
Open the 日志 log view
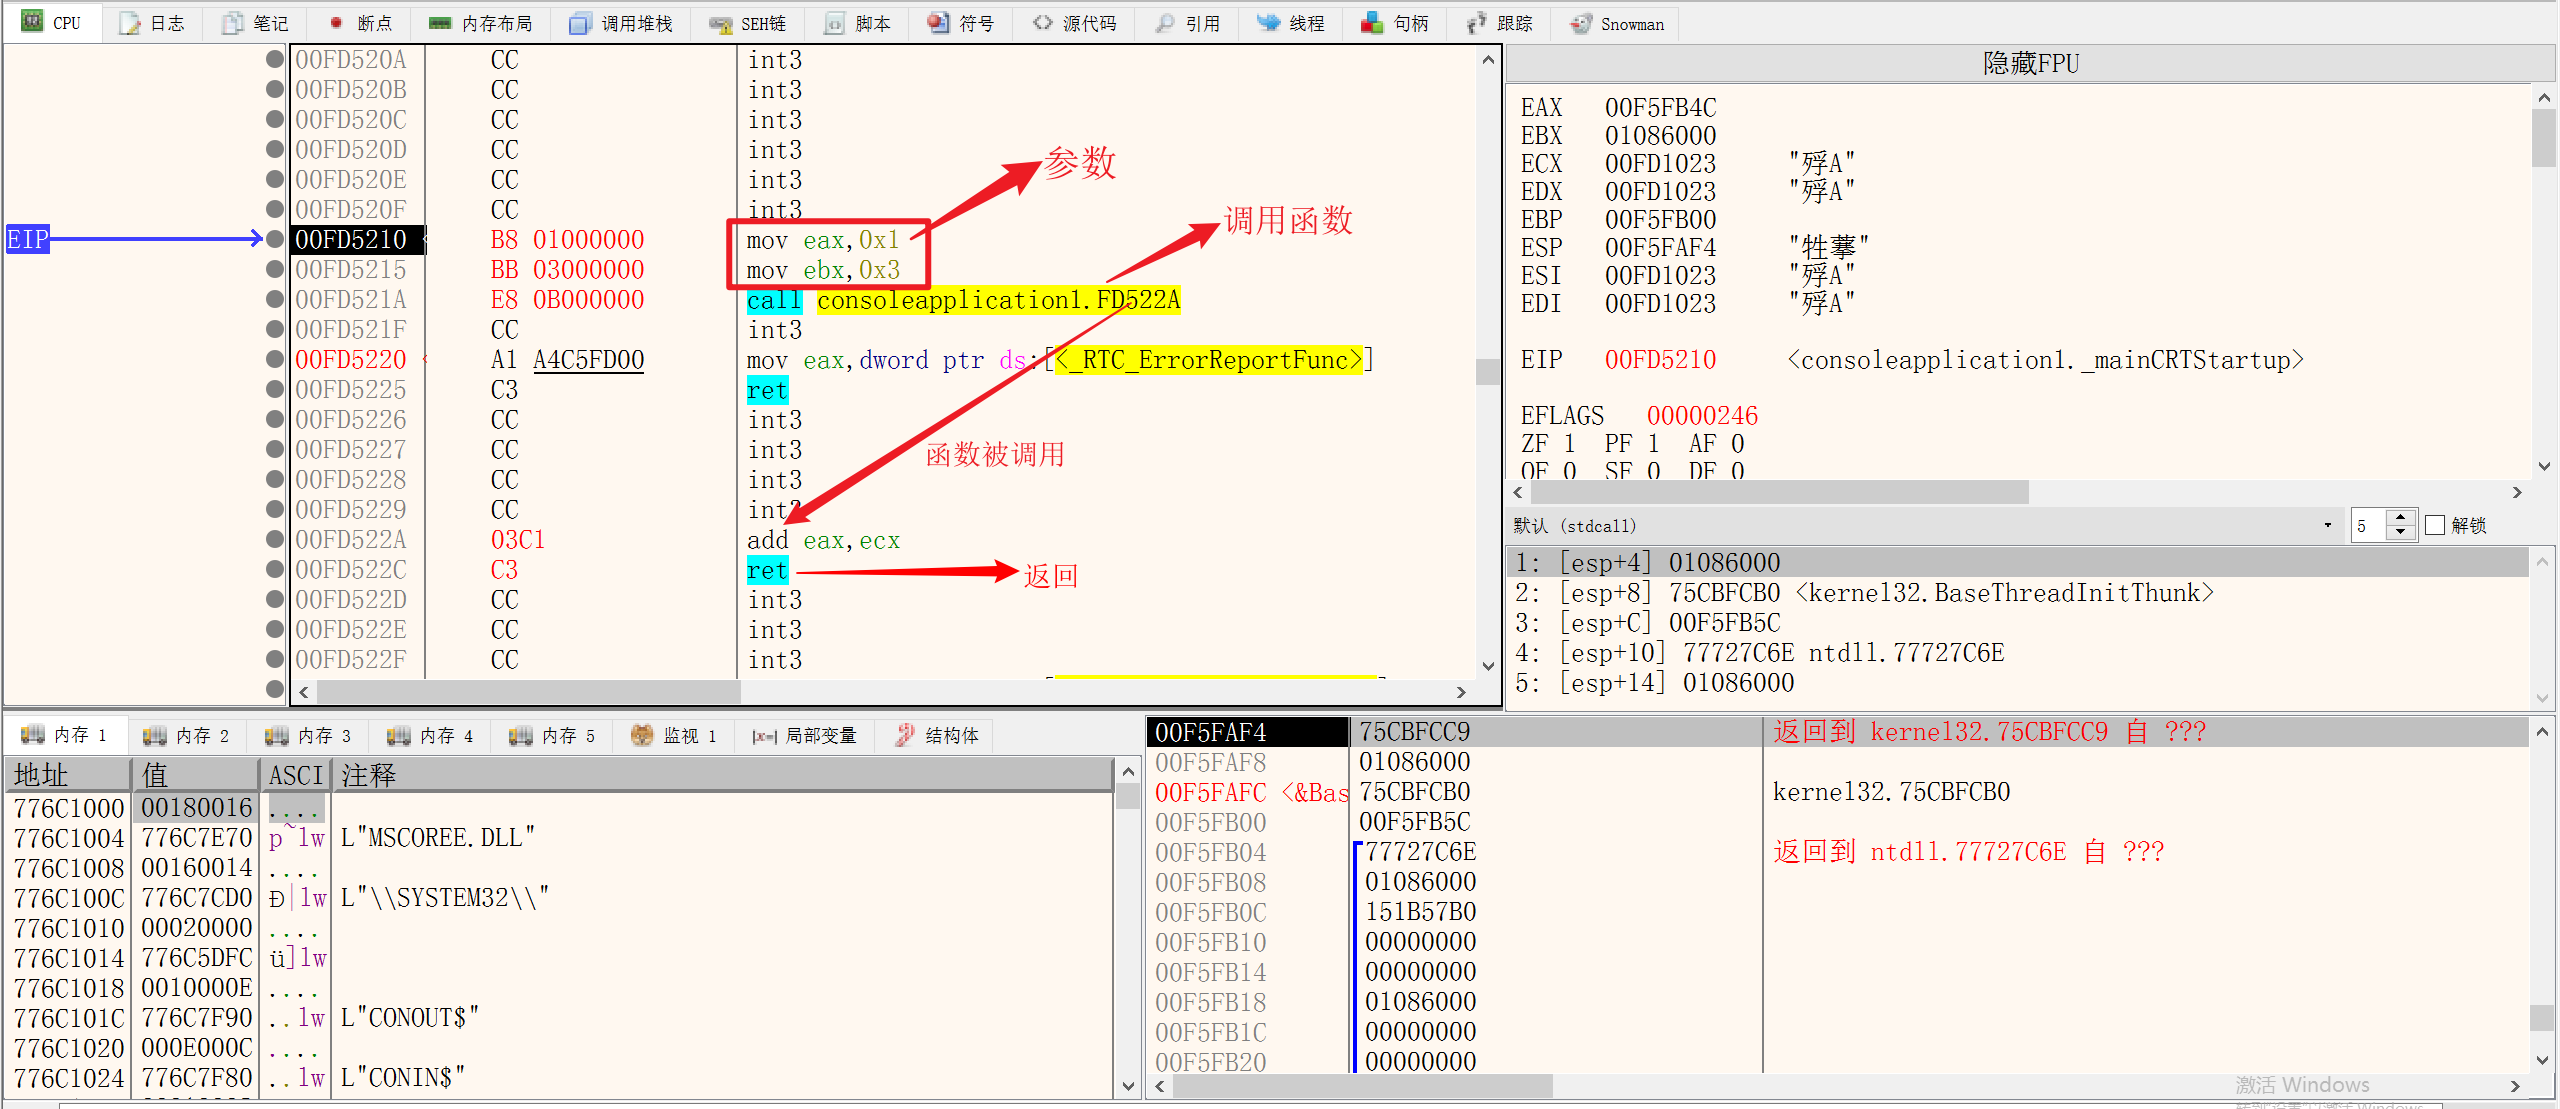[x=153, y=23]
